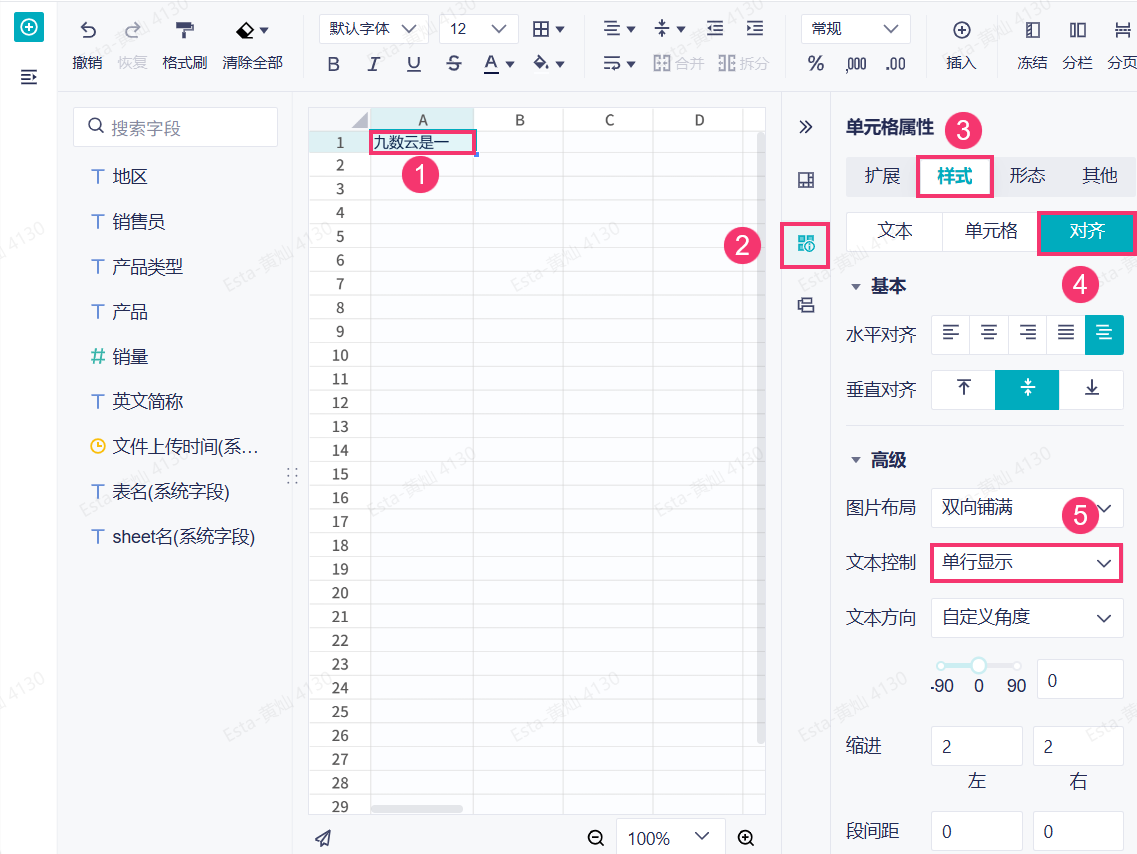Click the Undo (撤销) icon
Image resolution: width=1137 pixels, height=854 pixels.
point(88,30)
